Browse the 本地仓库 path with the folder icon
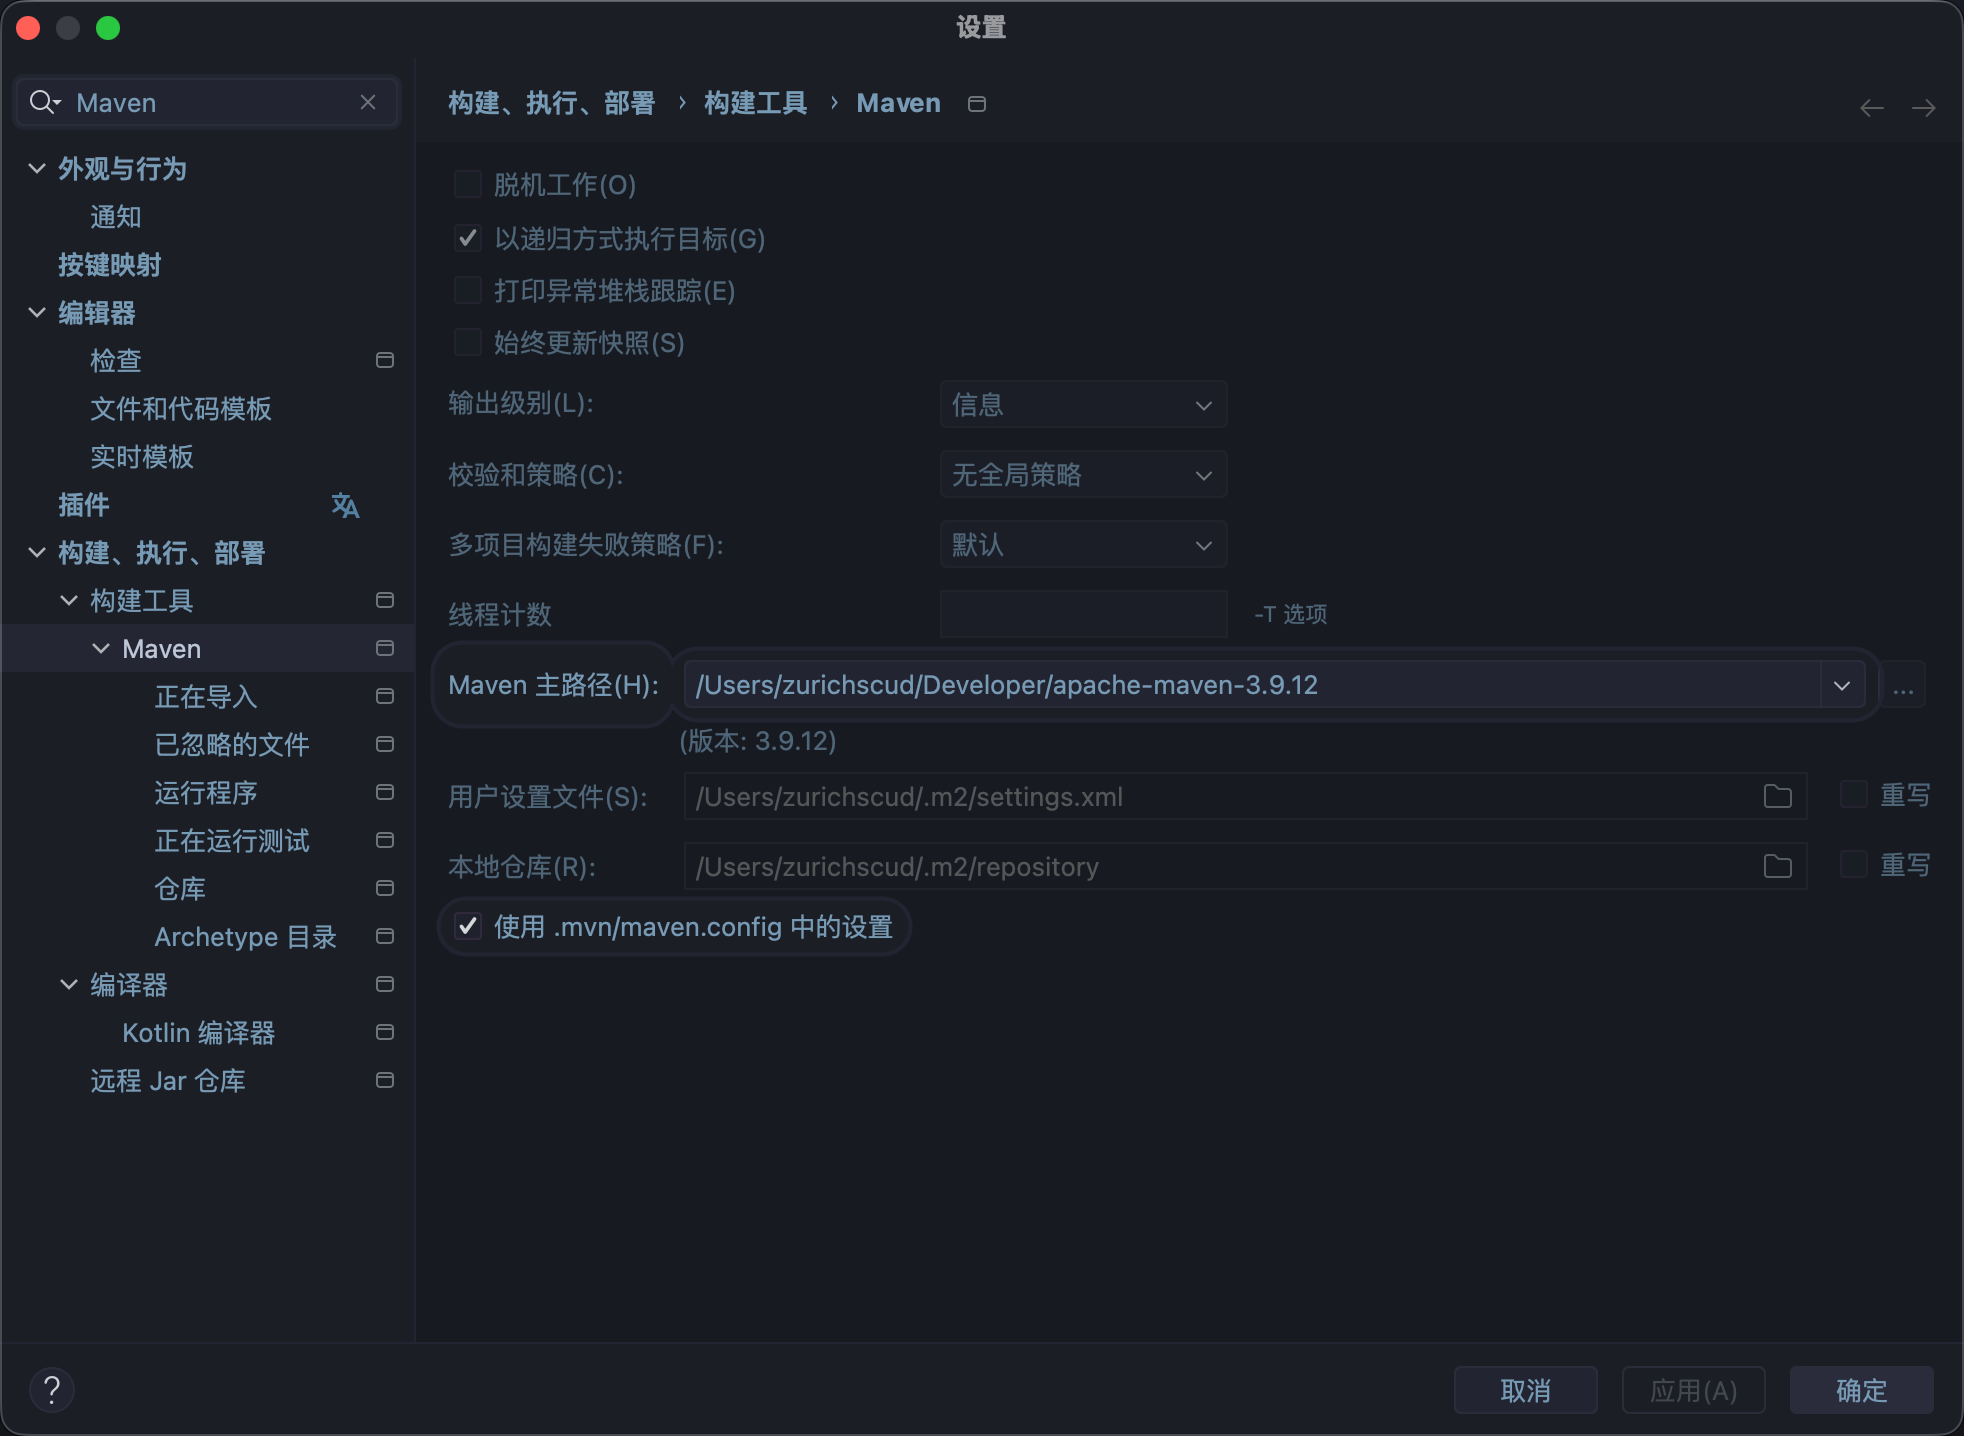This screenshot has height=1436, width=1964. coord(1777,866)
